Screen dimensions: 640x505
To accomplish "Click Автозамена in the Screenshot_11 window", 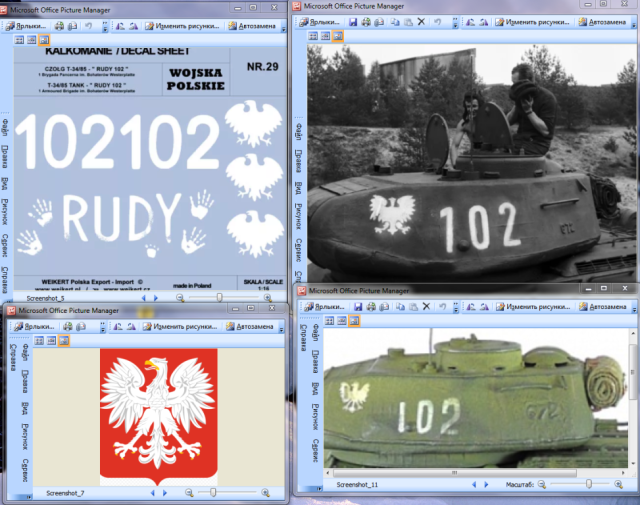I will [x=603, y=307].
